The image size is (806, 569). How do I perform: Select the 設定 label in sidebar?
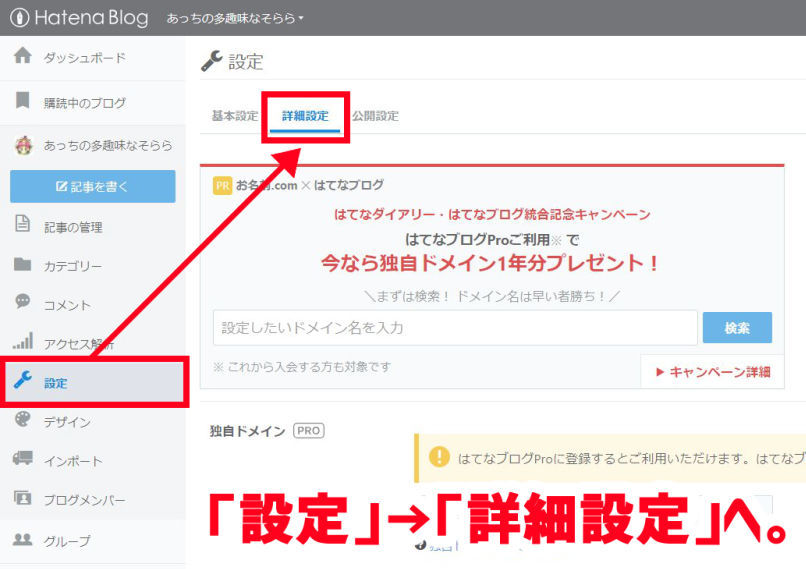pyautogui.click(x=56, y=383)
